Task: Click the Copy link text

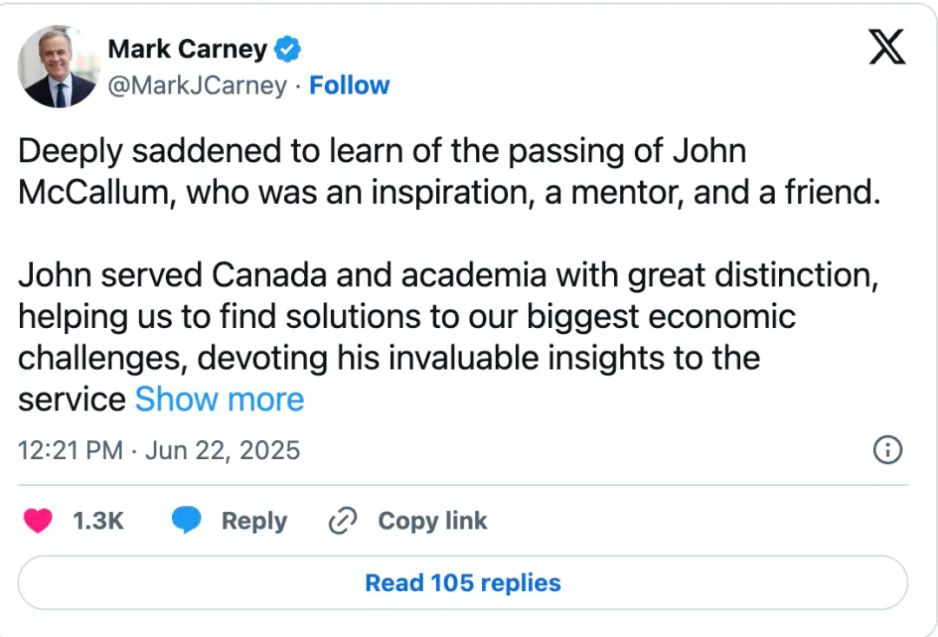Action: tap(432, 521)
